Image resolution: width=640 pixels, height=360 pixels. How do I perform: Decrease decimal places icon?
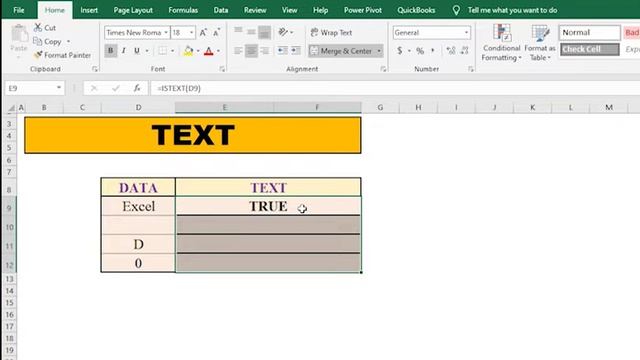(x=464, y=51)
